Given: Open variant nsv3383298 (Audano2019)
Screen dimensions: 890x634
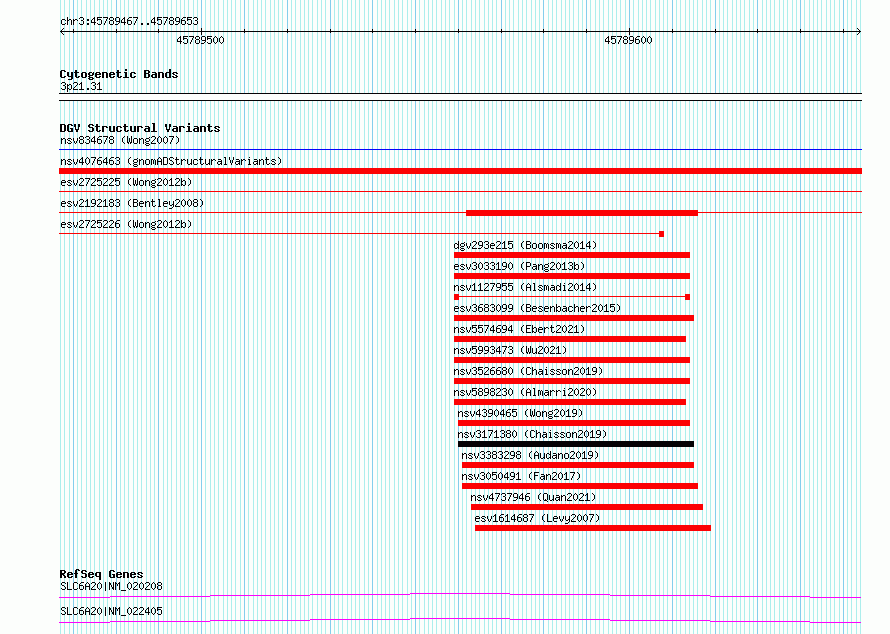Looking at the screenshot, I should click(x=530, y=455).
